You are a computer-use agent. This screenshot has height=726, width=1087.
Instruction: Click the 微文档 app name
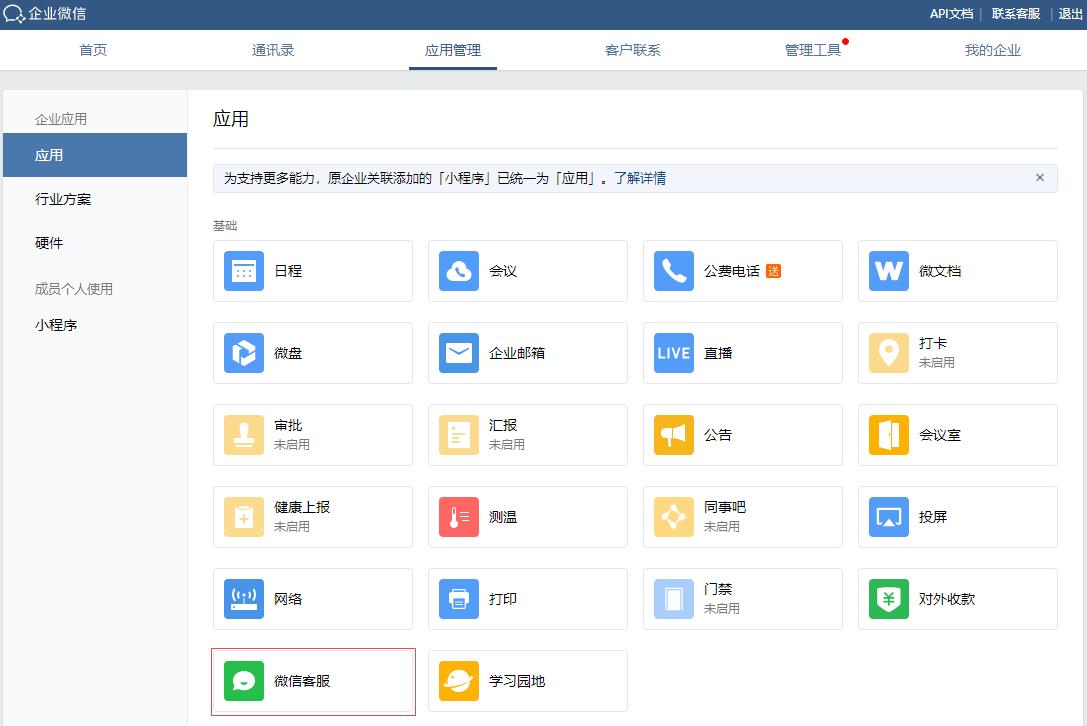(x=940, y=271)
